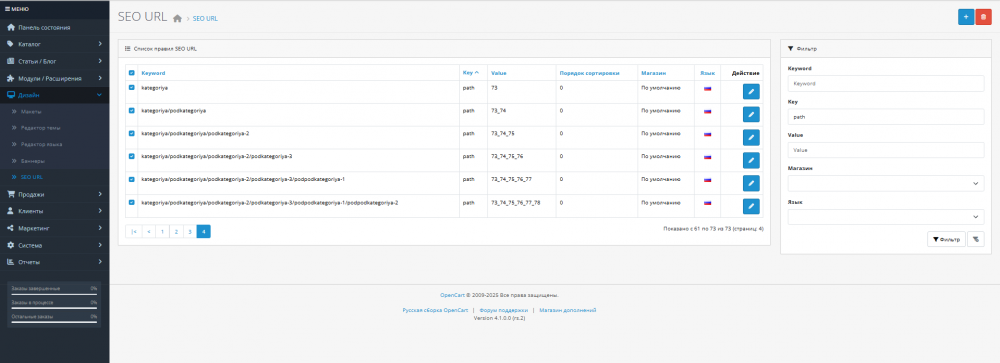
Task: Toggle the select-all checkbox in header
Action: point(132,73)
